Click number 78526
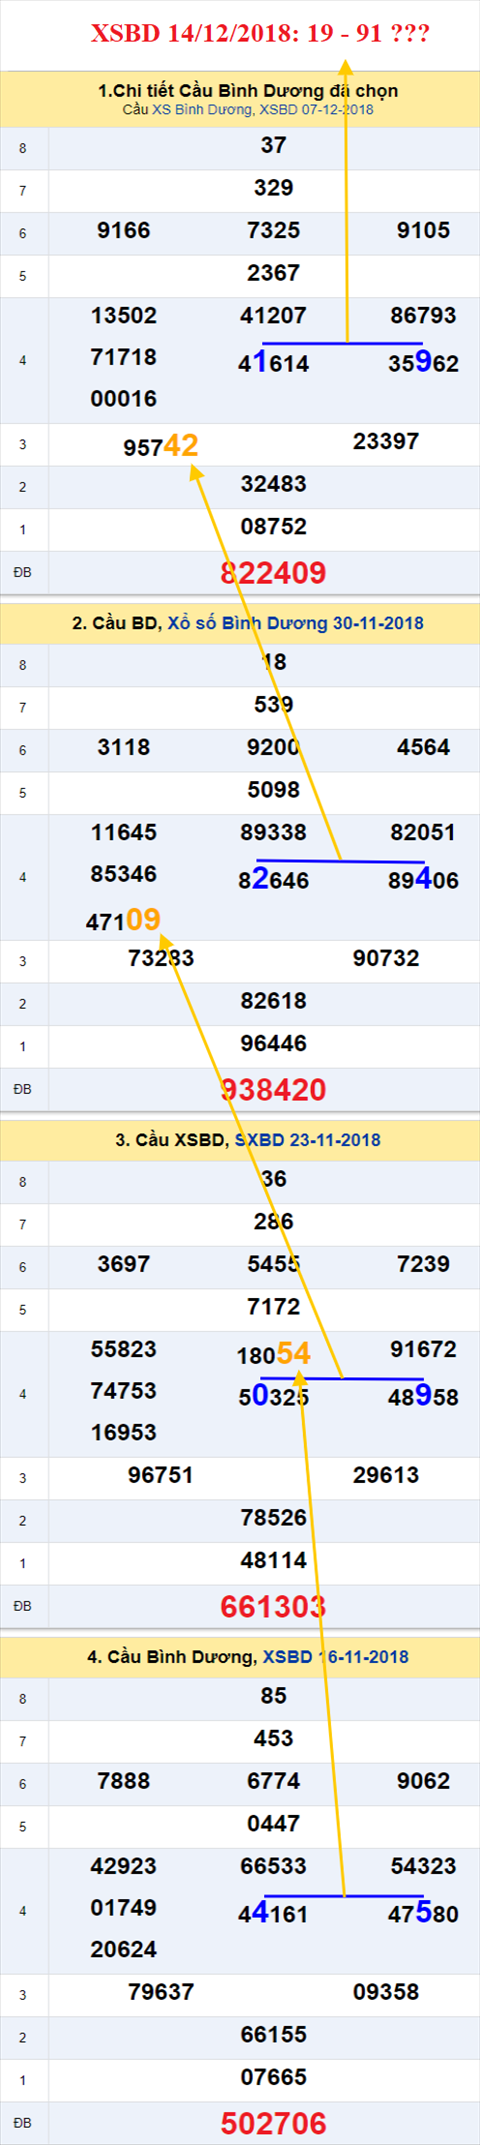This screenshot has height=2145, width=480. click(x=273, y=1518)
